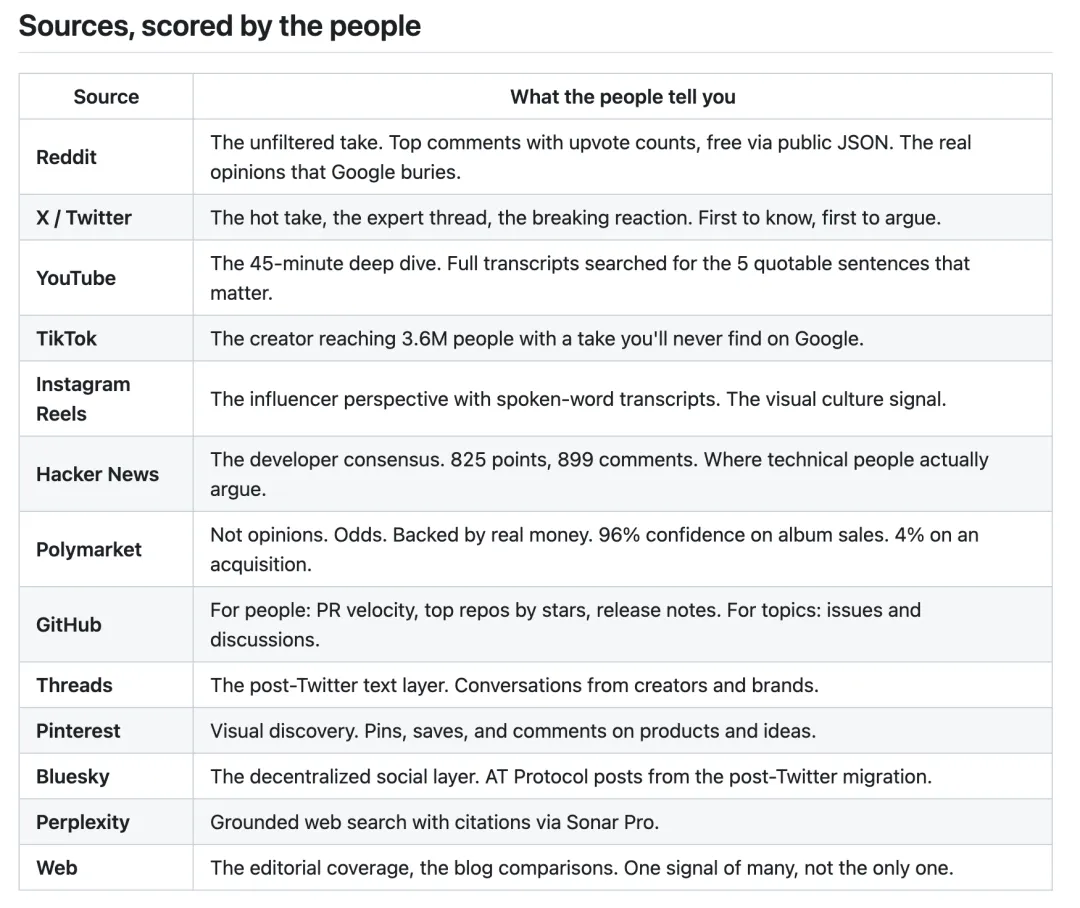The image size is (1080, 908).
Task: Select the Source column header
Action: (x=106, y=96)
